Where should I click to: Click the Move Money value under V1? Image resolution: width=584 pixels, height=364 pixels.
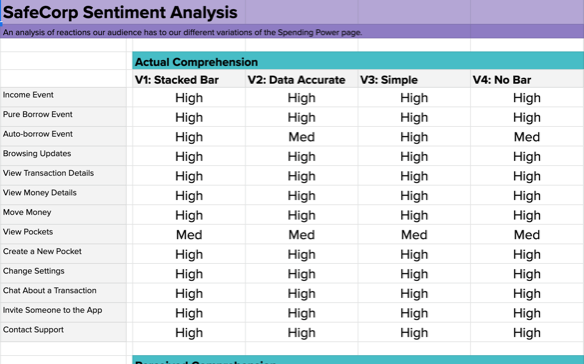[189, 215]
